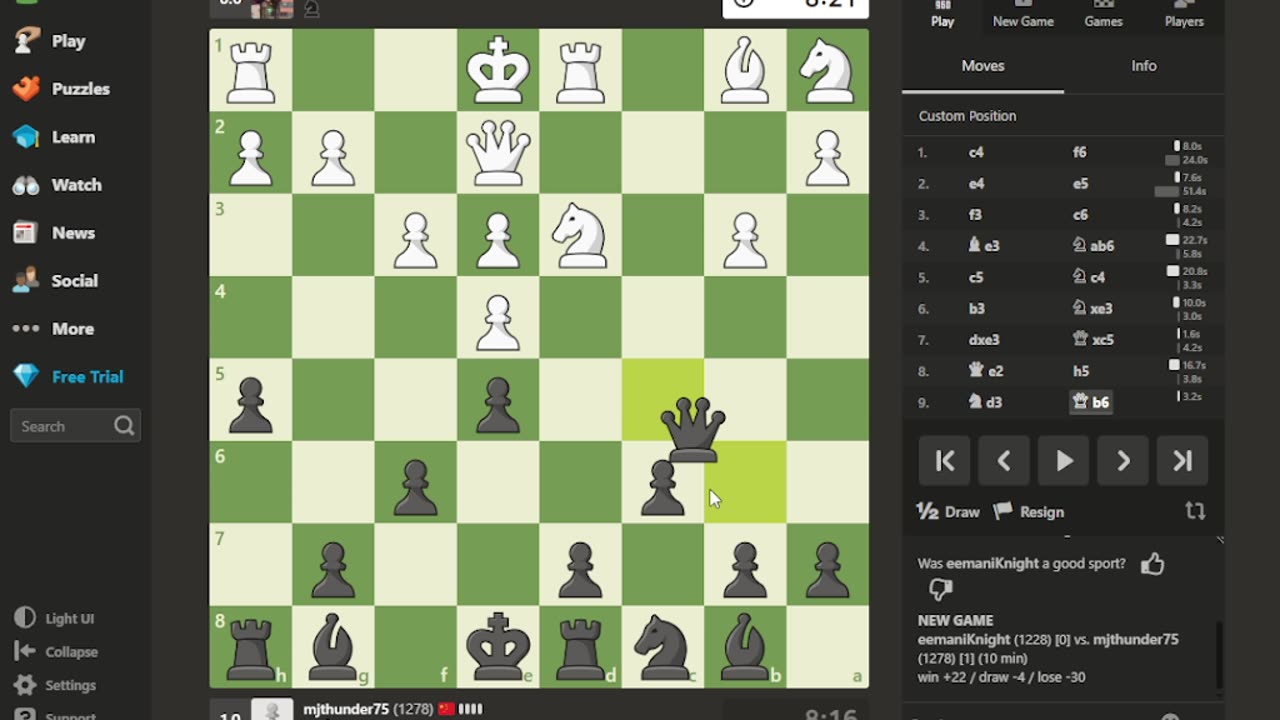Select Black's move e5 in the move list
The image size is (1280, 720).
pos(1080,184)
